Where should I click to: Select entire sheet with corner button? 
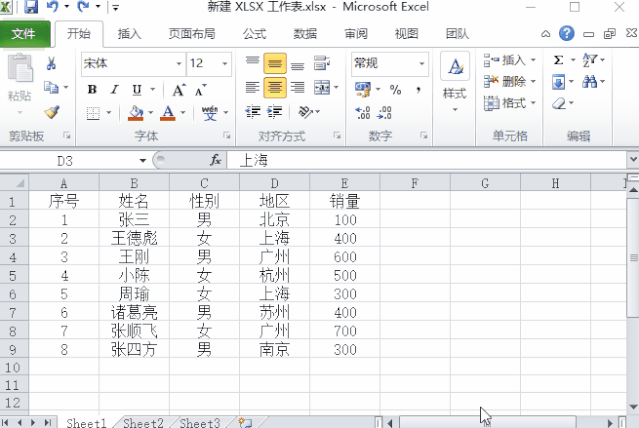[14, 183]
